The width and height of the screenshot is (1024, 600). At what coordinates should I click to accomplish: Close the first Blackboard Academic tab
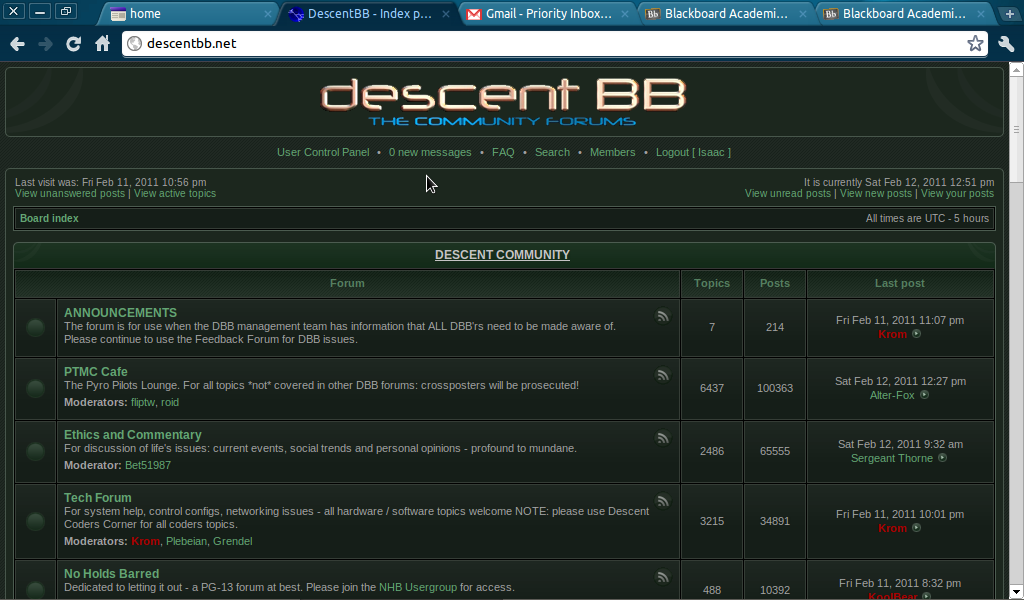[x=803, y=14]
